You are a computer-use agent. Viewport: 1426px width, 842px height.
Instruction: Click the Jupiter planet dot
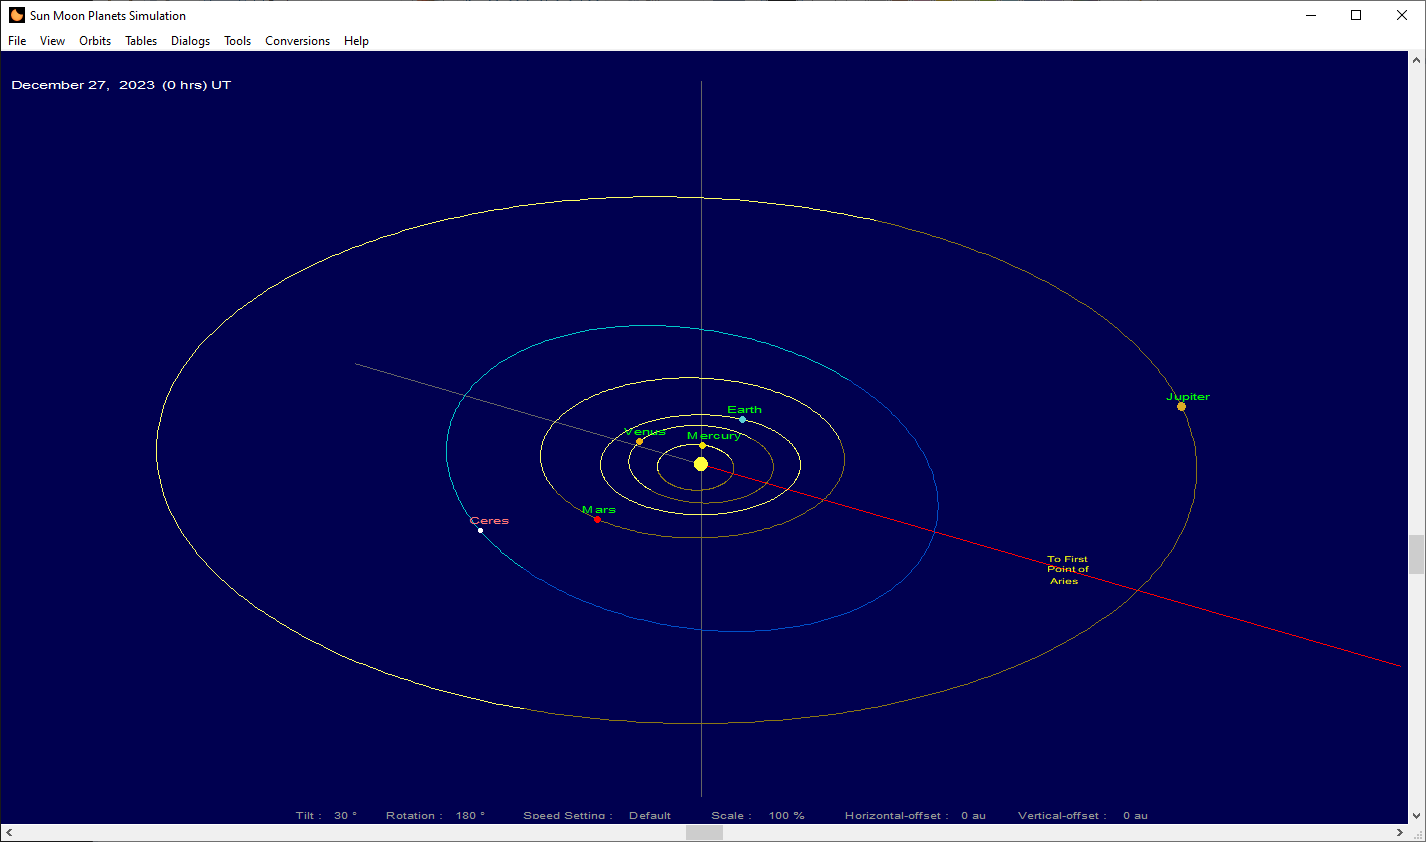tap(1181, 407)
